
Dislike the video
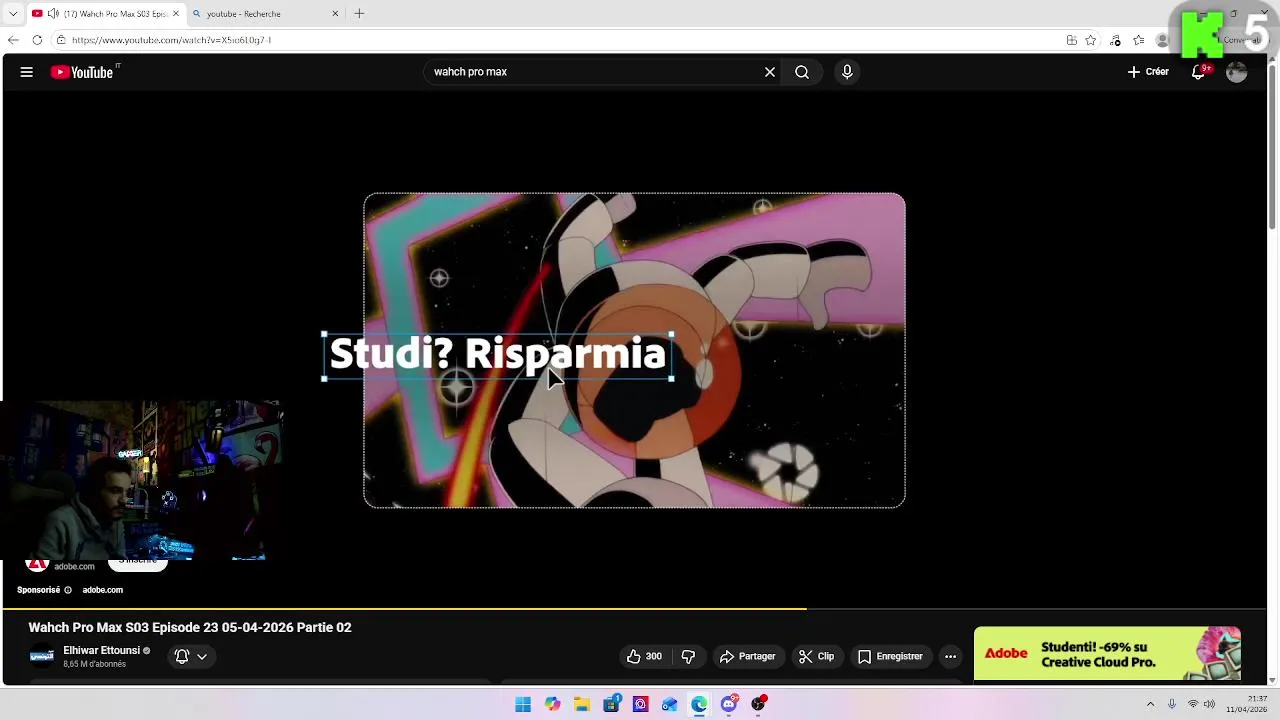pyautogui.click(x=688, y=657)
